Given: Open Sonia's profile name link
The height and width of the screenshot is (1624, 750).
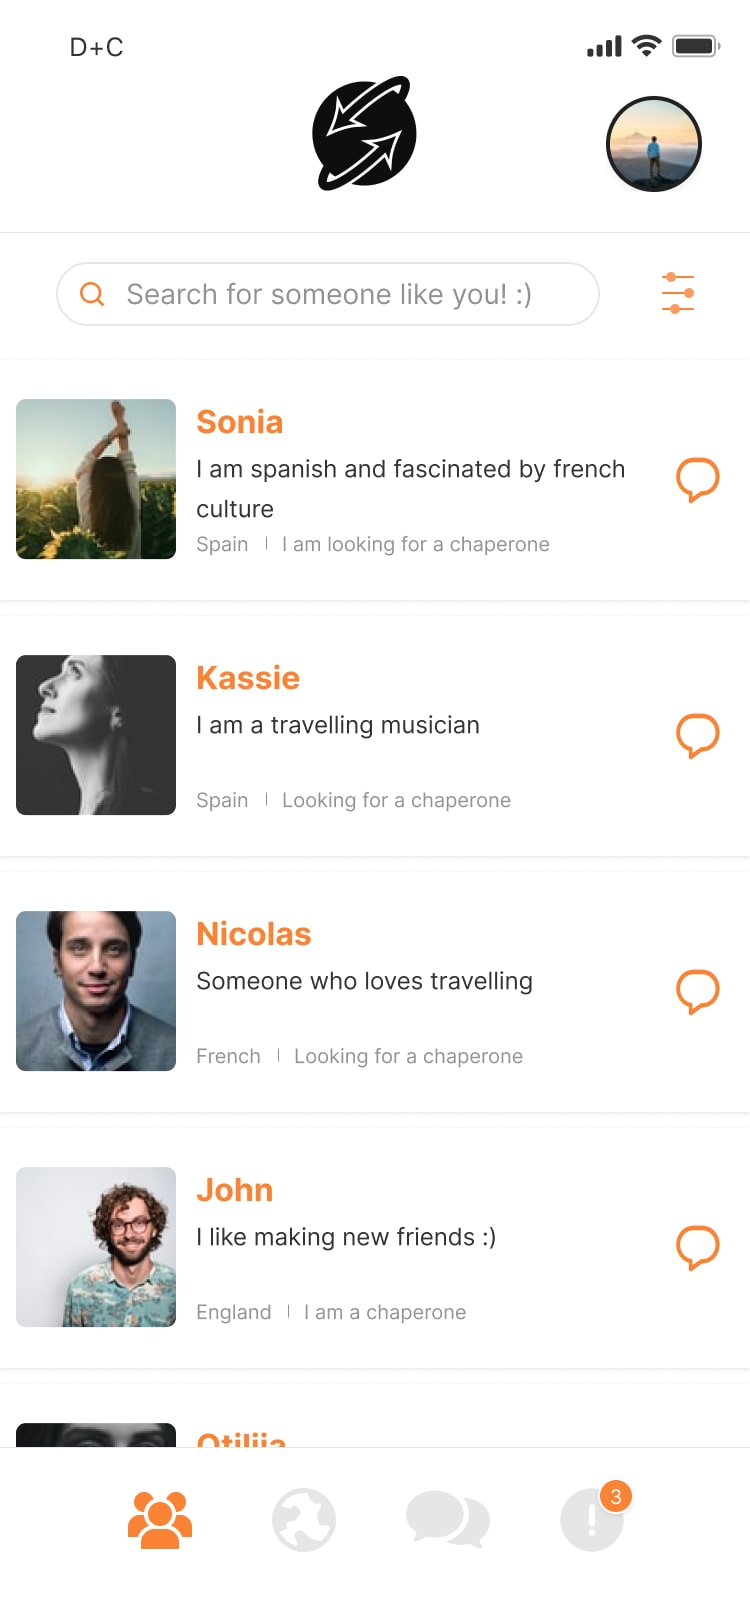Looking at the screenshot, I should 240,422.
